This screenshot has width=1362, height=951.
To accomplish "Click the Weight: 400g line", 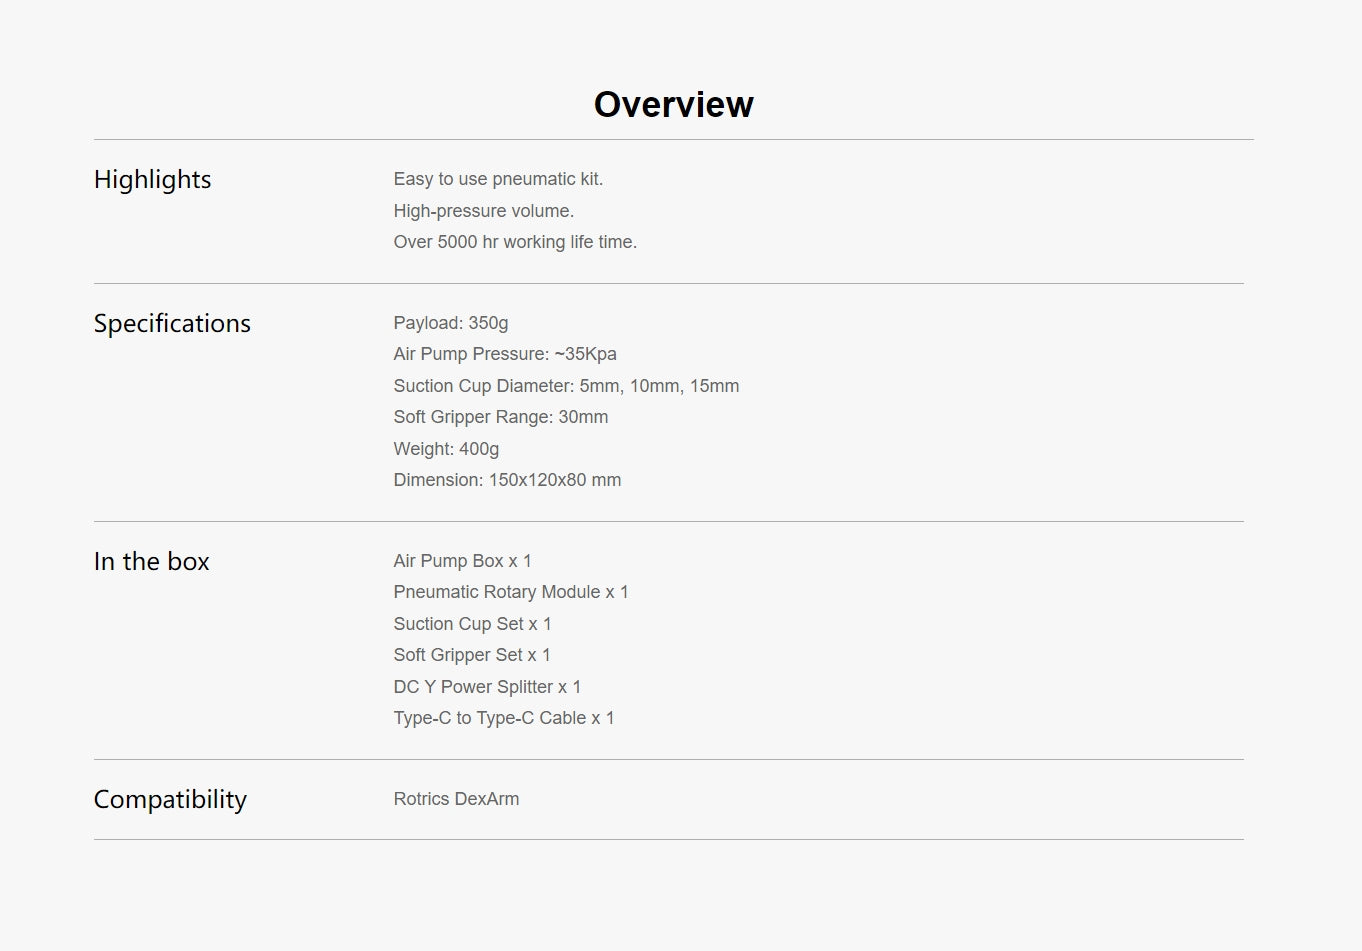I will [446, 449].
